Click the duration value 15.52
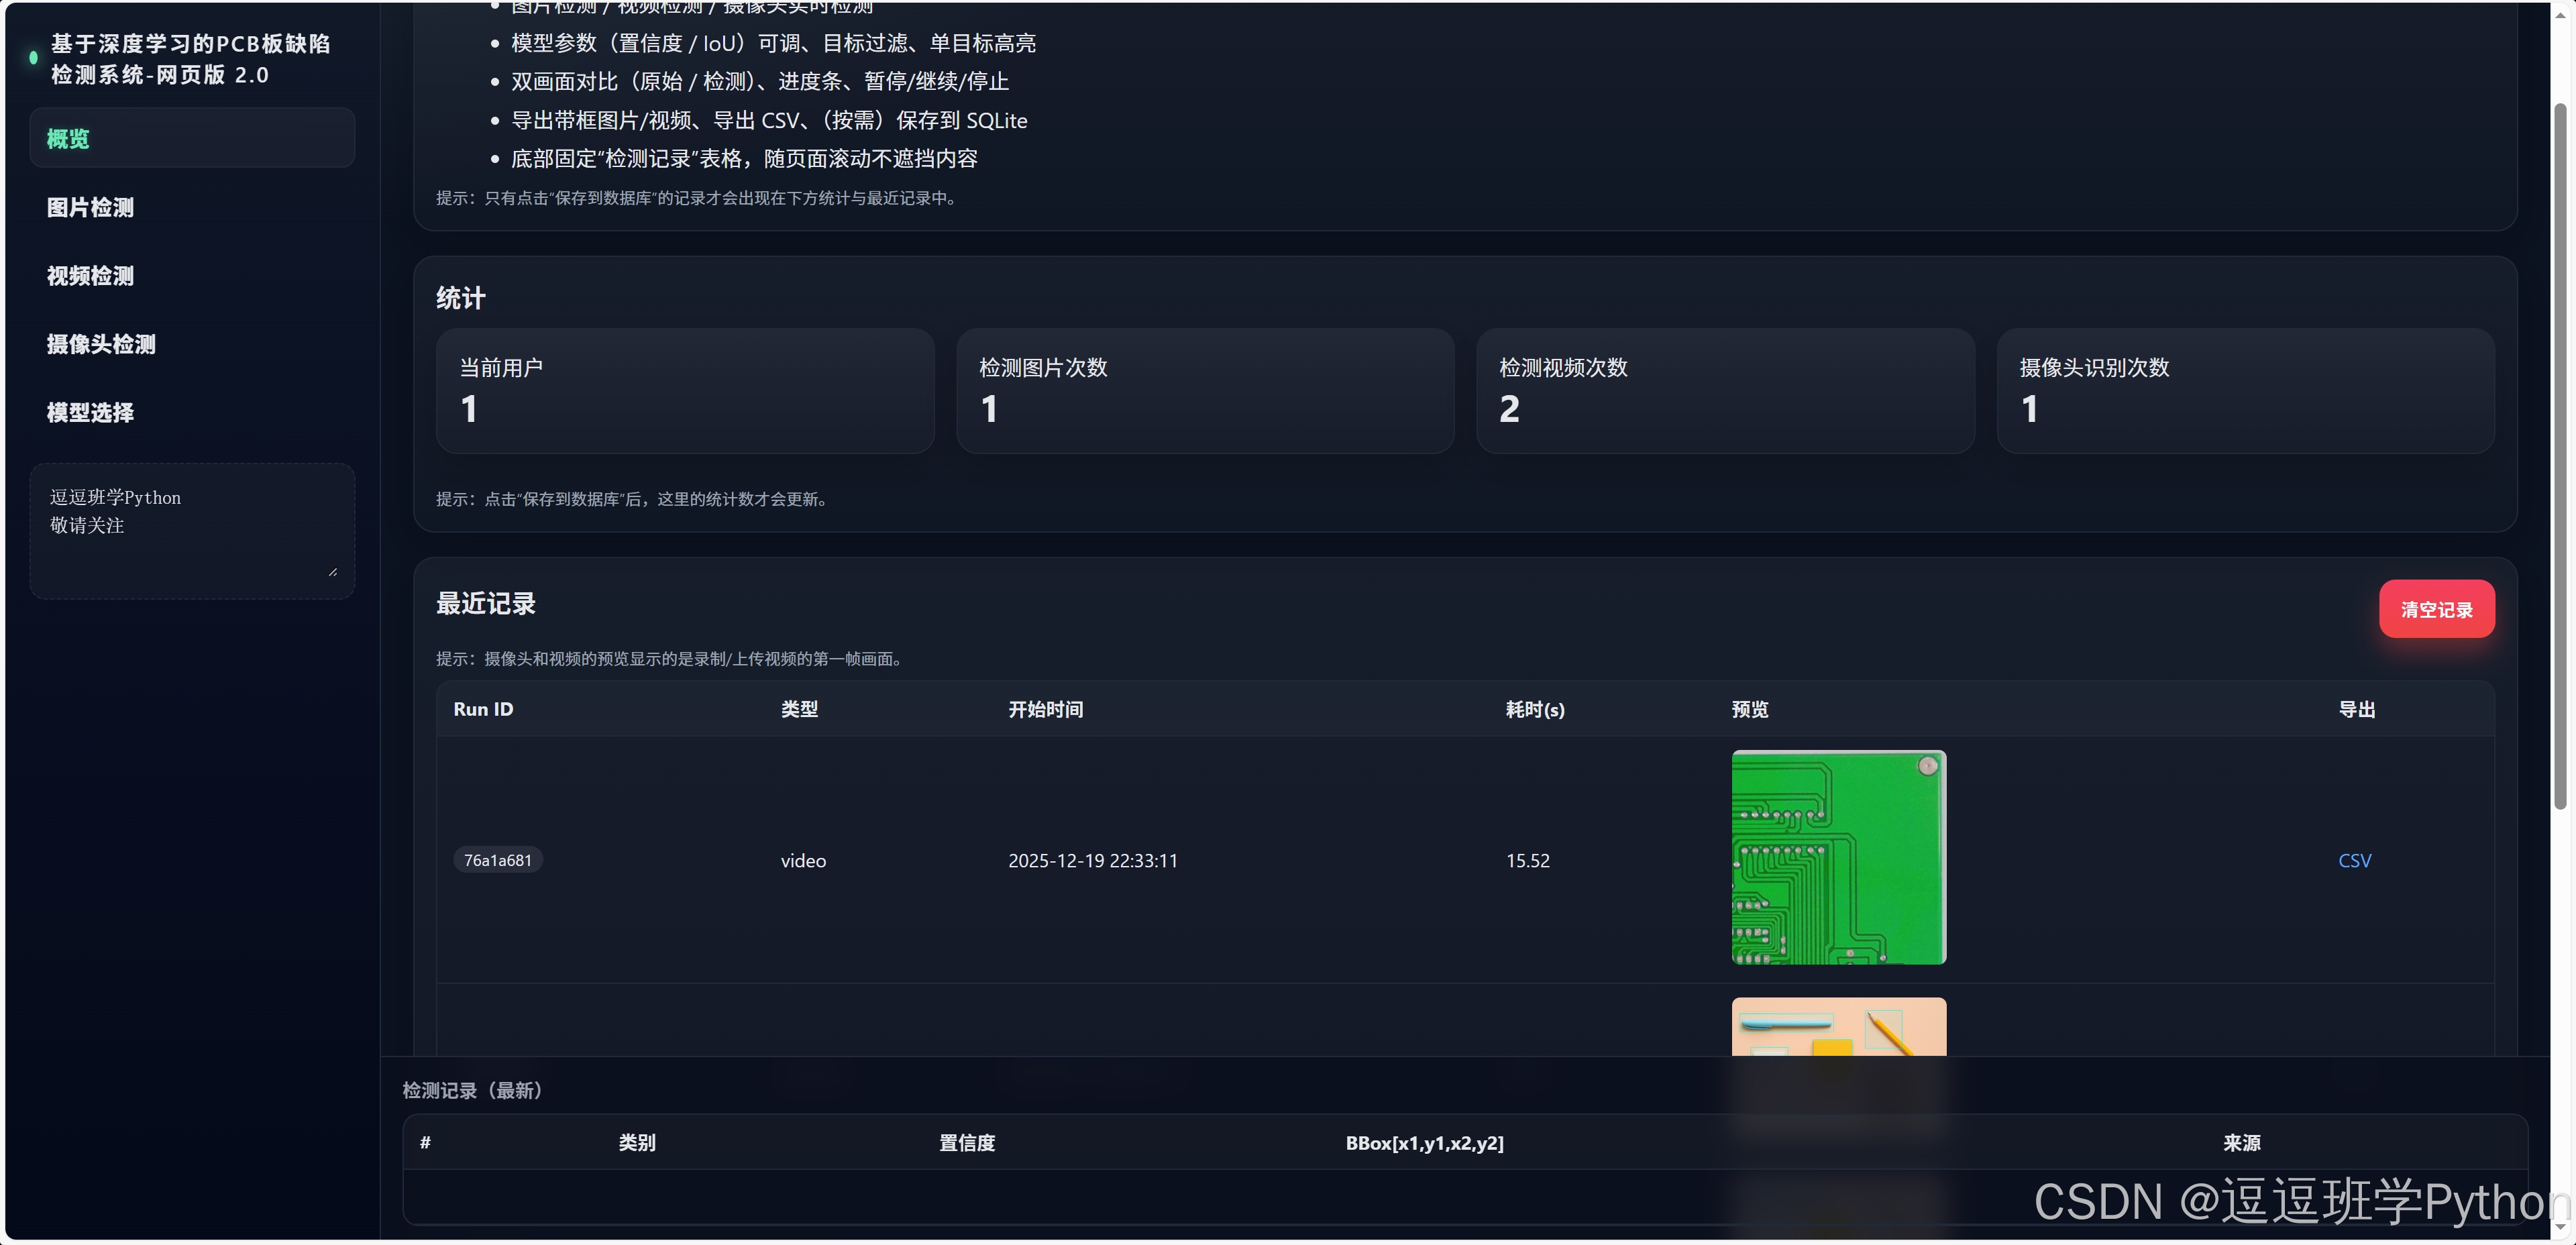 click(x=1528, y=860)
